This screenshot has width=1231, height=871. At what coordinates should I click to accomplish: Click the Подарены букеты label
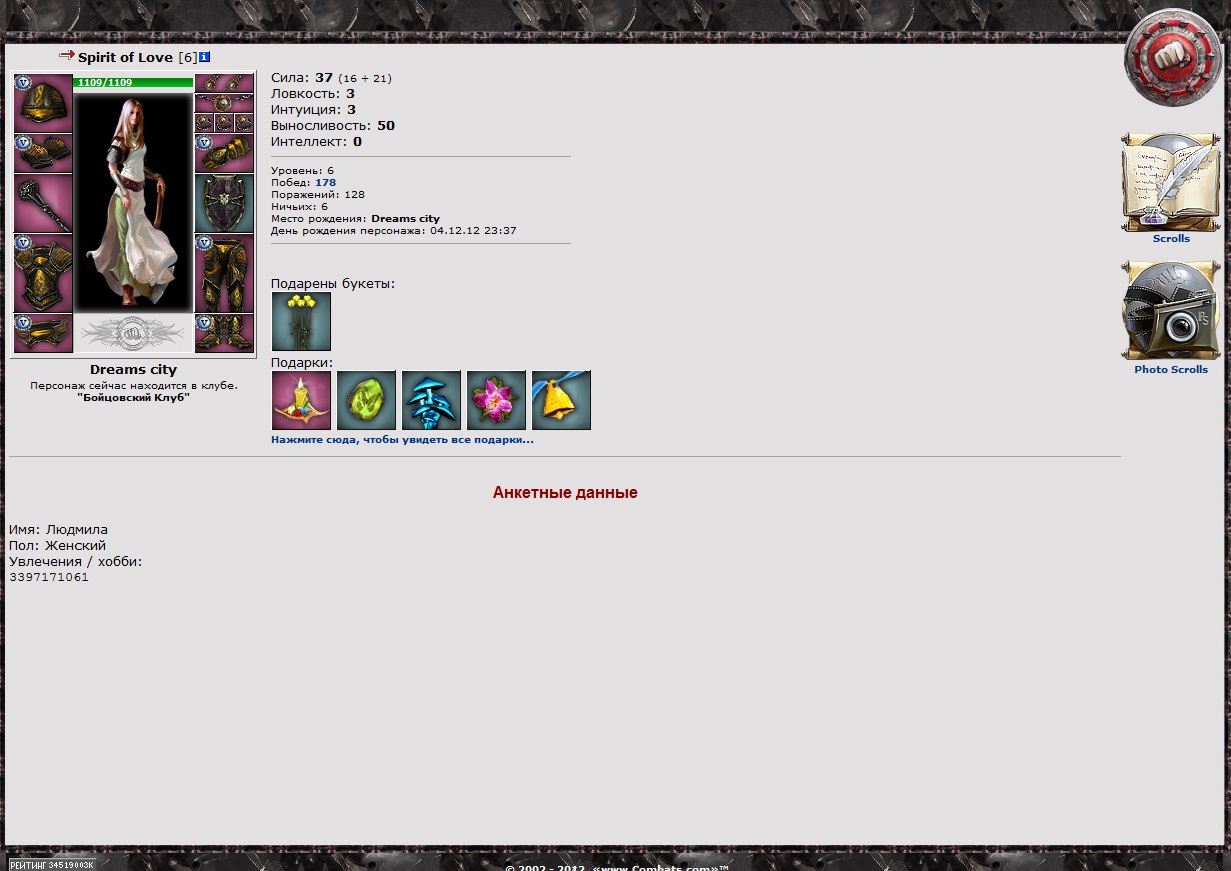[333, 284]
